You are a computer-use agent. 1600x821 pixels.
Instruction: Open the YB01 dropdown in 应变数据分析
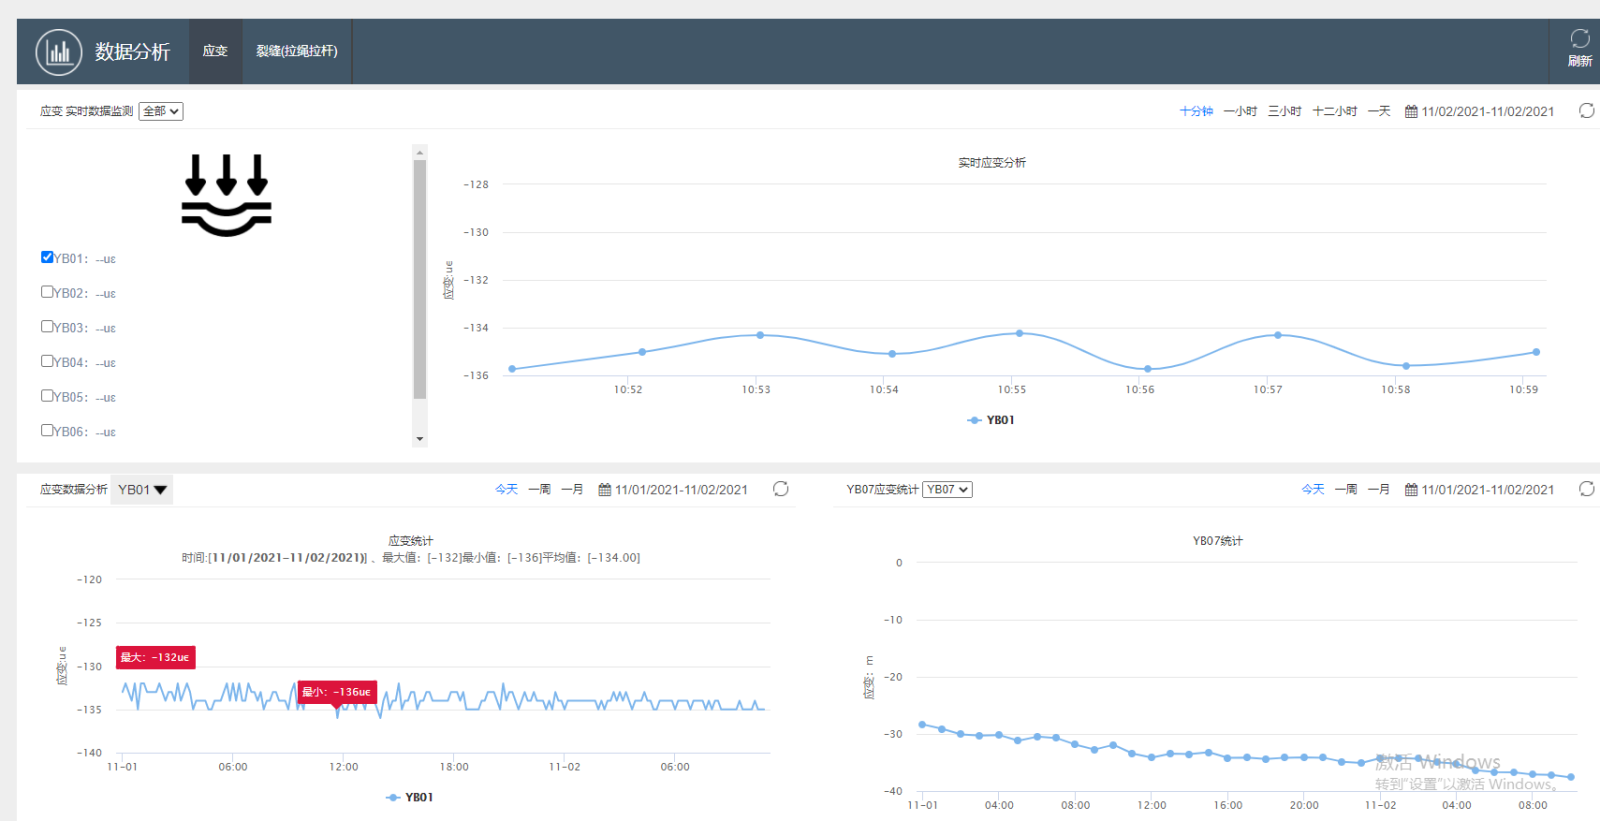click(x=141, y=489)
